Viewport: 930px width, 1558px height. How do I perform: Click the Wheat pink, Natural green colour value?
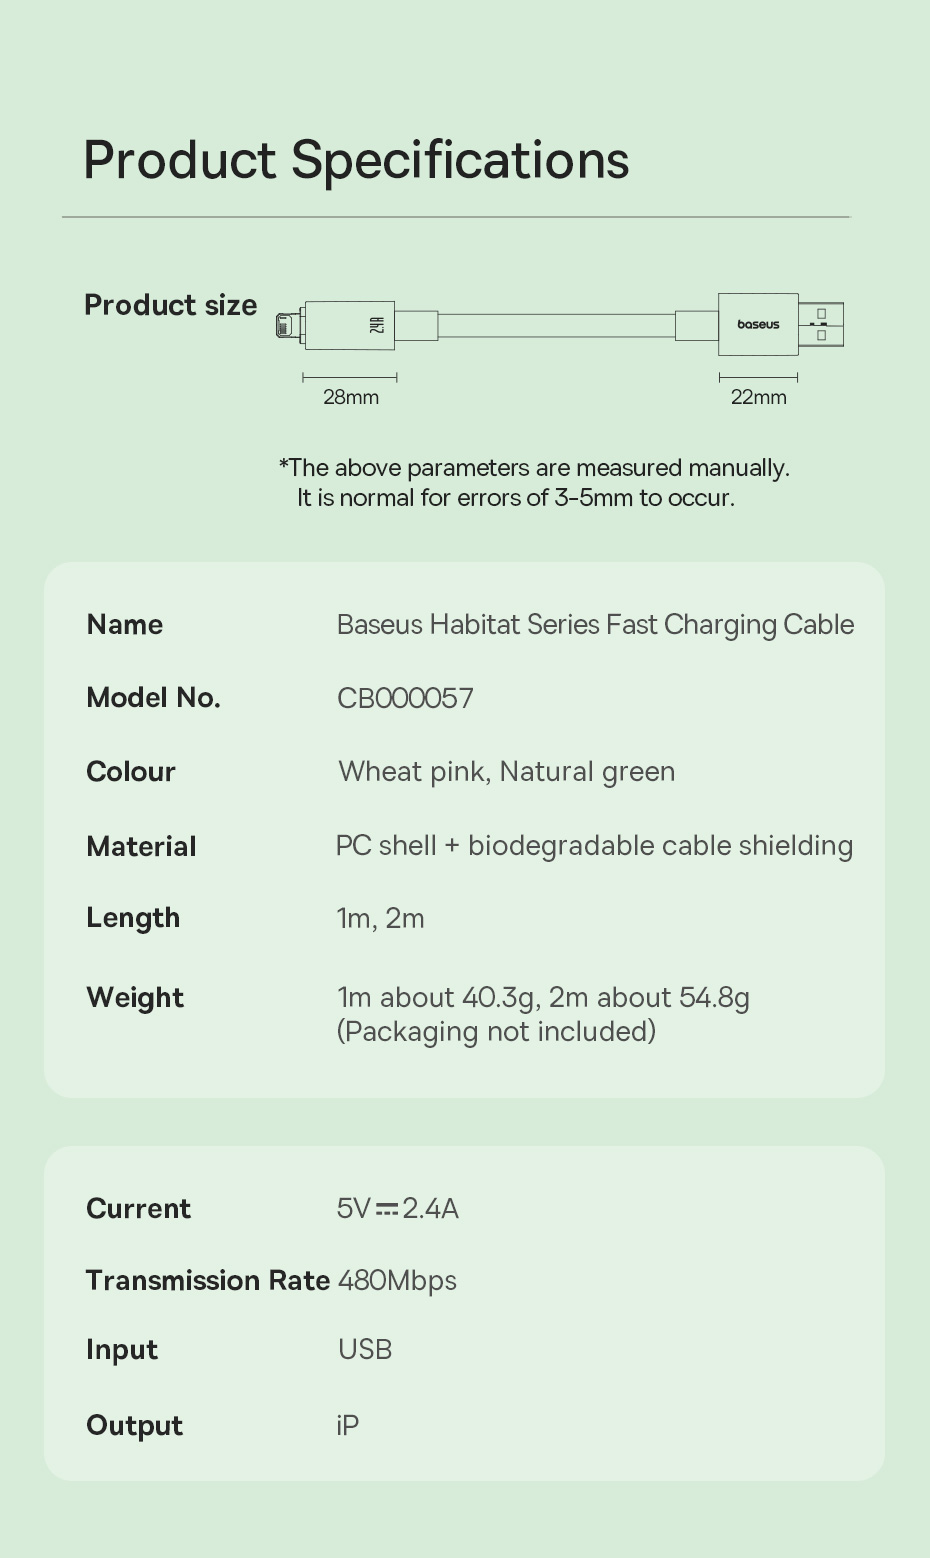point(506,772)
